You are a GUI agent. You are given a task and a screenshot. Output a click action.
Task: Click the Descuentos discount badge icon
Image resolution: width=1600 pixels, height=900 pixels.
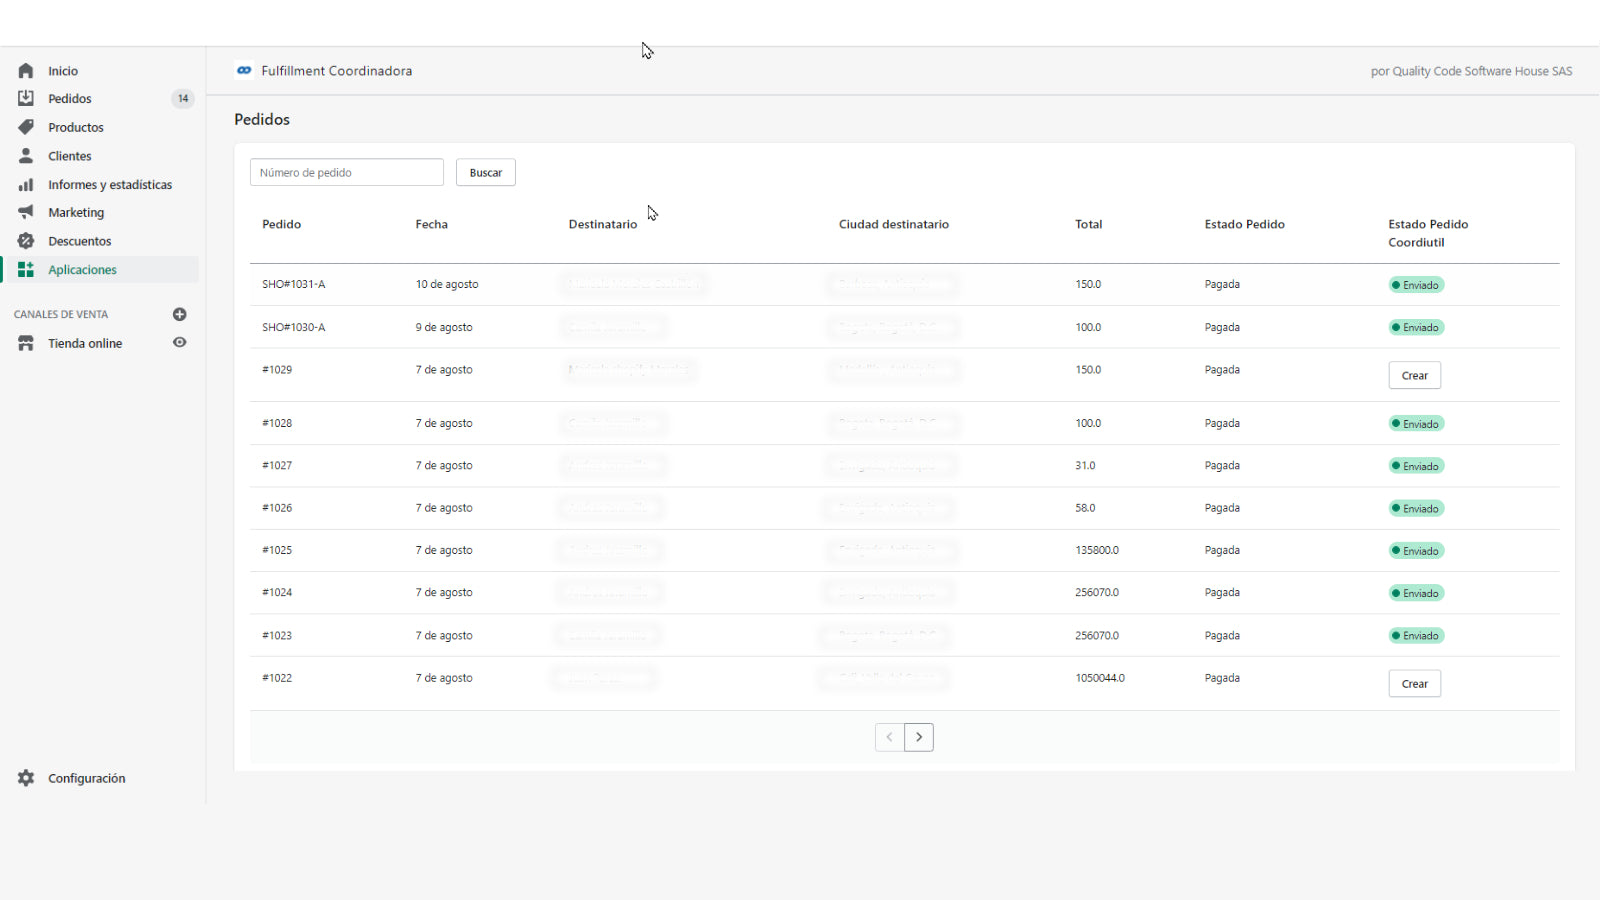(x=26, y=241)
